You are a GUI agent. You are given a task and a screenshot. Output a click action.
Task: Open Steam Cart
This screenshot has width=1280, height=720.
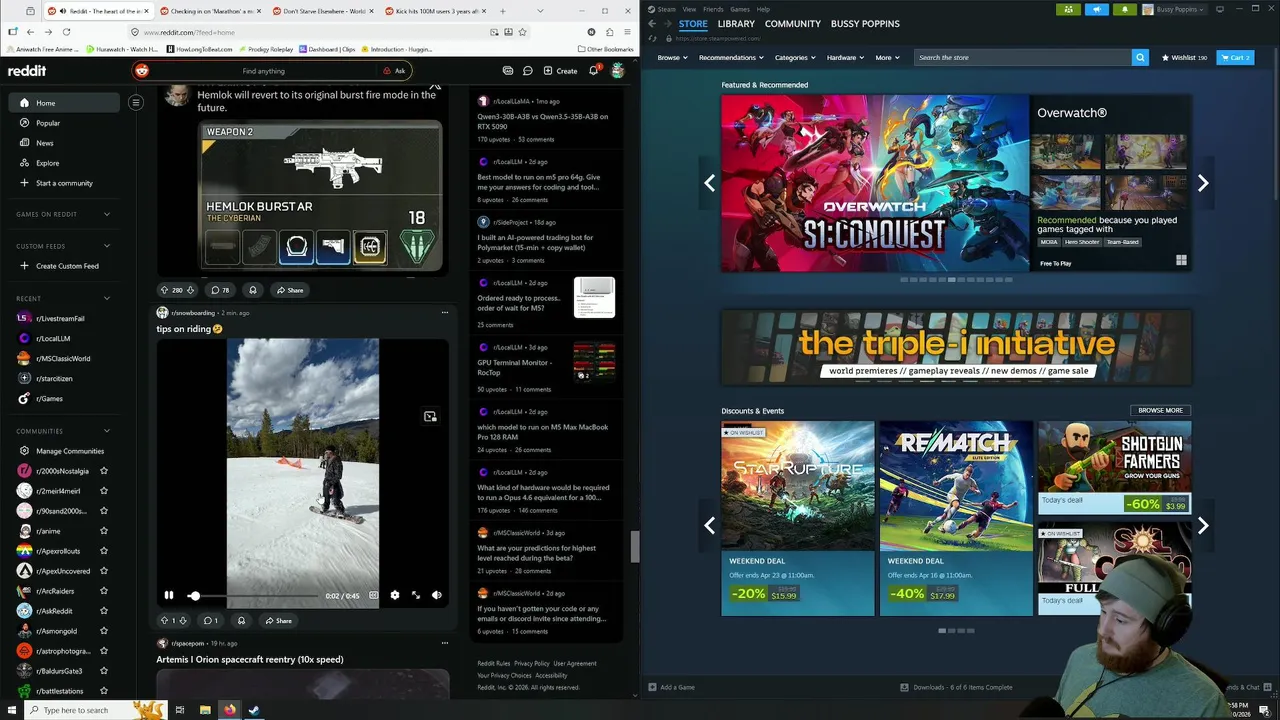click(1235, 58)
